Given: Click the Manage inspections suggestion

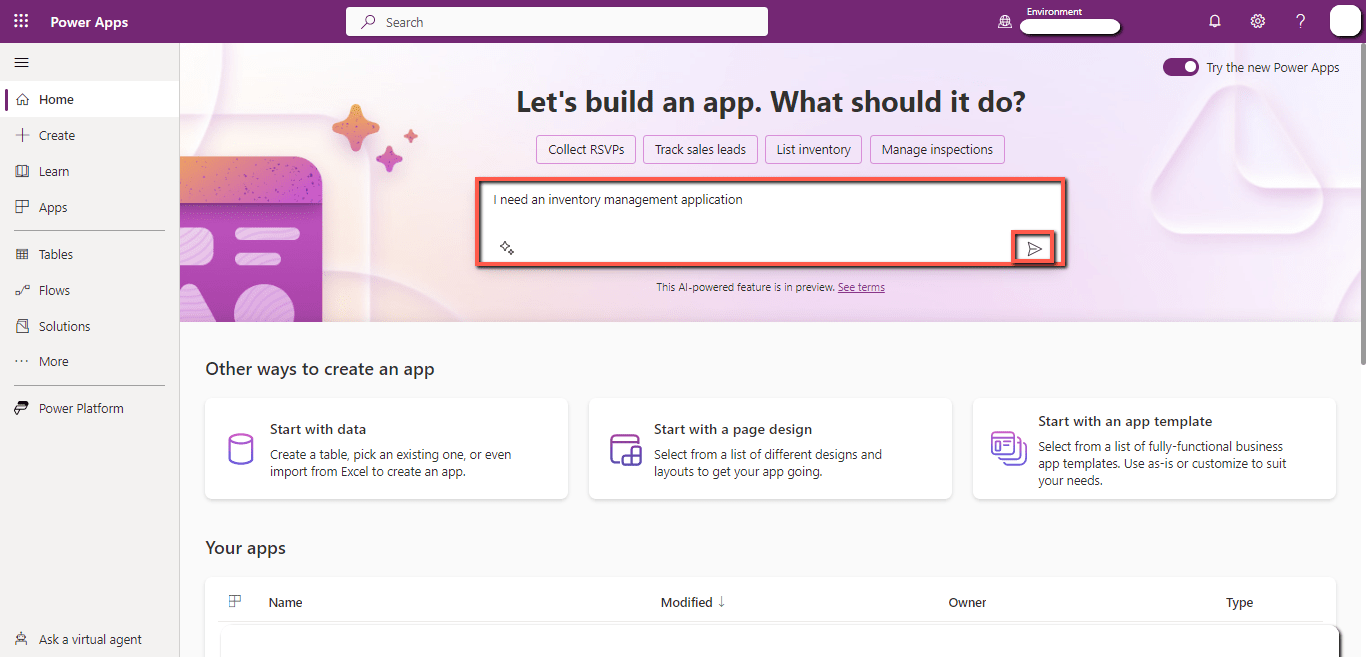Looking at the screenshot, I should [937, 149].
